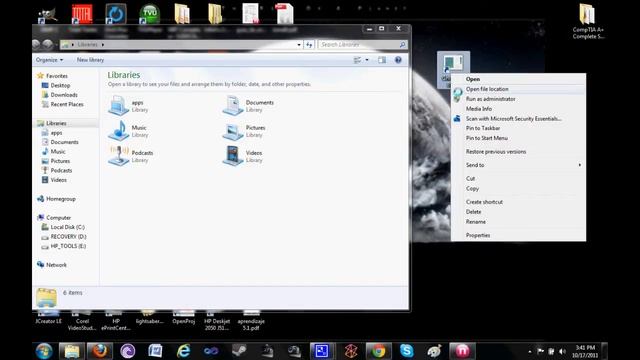Choose Open in the context menu
The image size is (640, 360).
click(x=518, y=79)
